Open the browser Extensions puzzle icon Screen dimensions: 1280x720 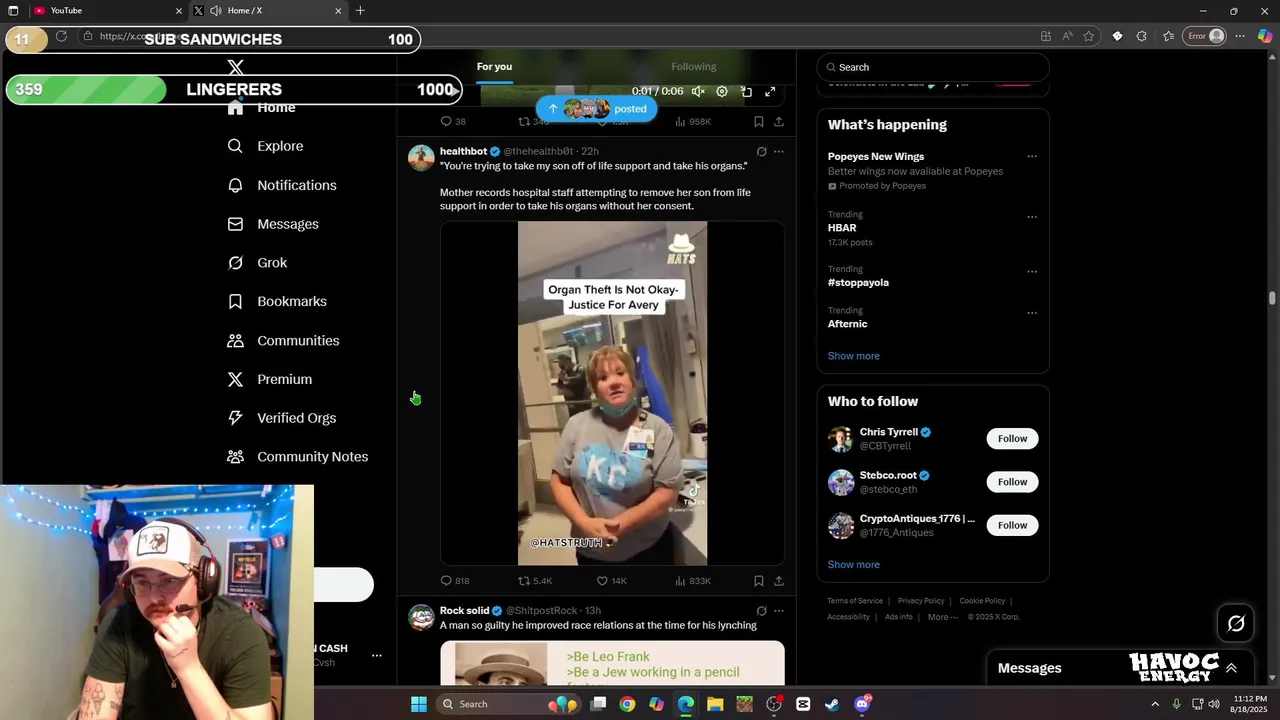pyautogui.click(x=1142, y=36)
